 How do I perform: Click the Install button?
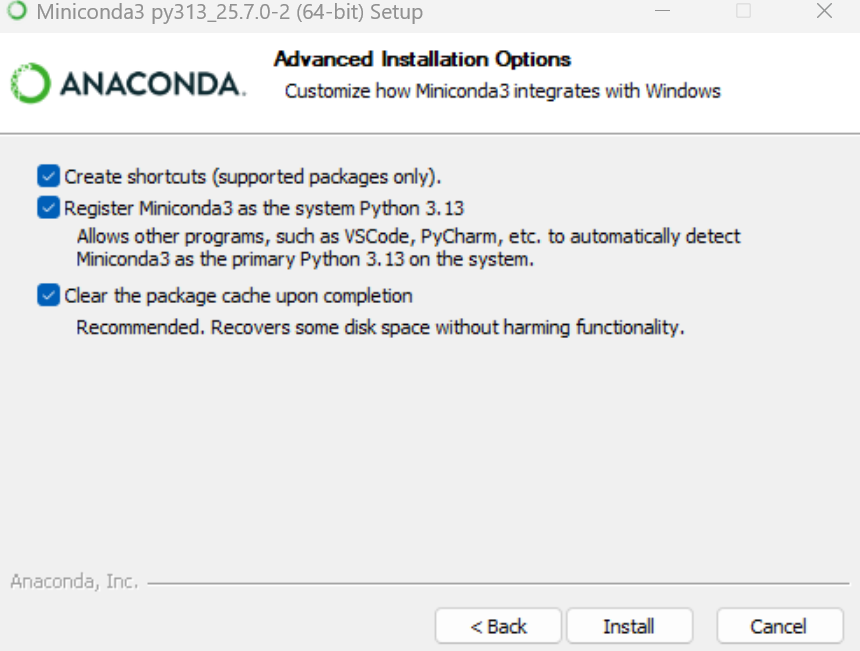tap(629, 625)
